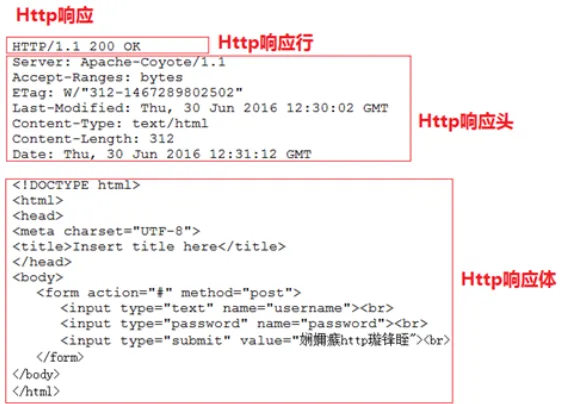Click the 'HTTP/1.1 200 OK' status line
Image resolution: width=565 pixels, height=404 pixels.
pyautogui.click(x=76, y=46)
